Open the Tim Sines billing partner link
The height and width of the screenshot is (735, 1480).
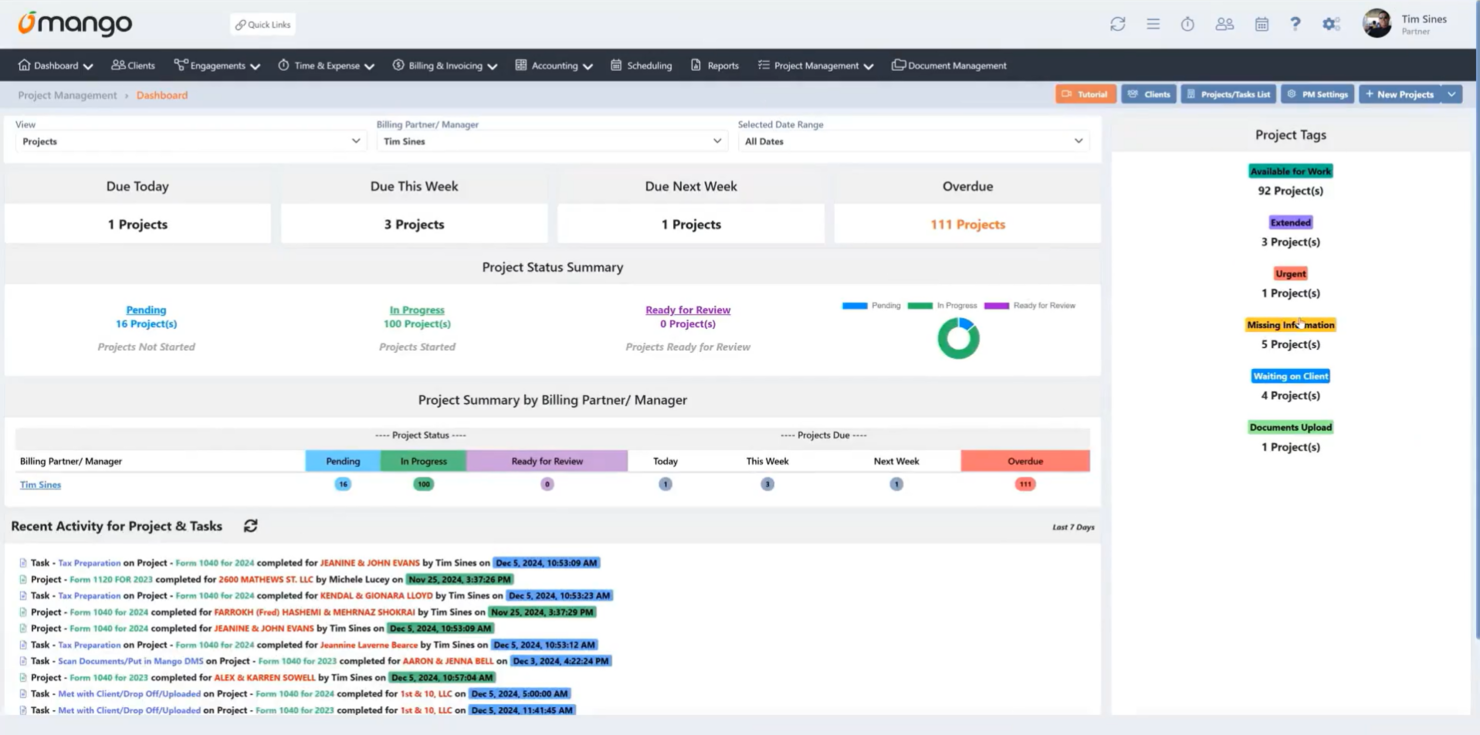pos(39,484)
